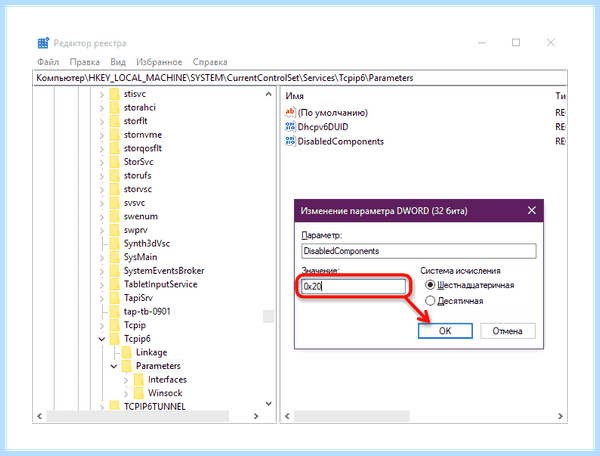Select the Шестнадцатеричная radio button
Viewport: 600px width, 456px height.
tap(430, 285)
